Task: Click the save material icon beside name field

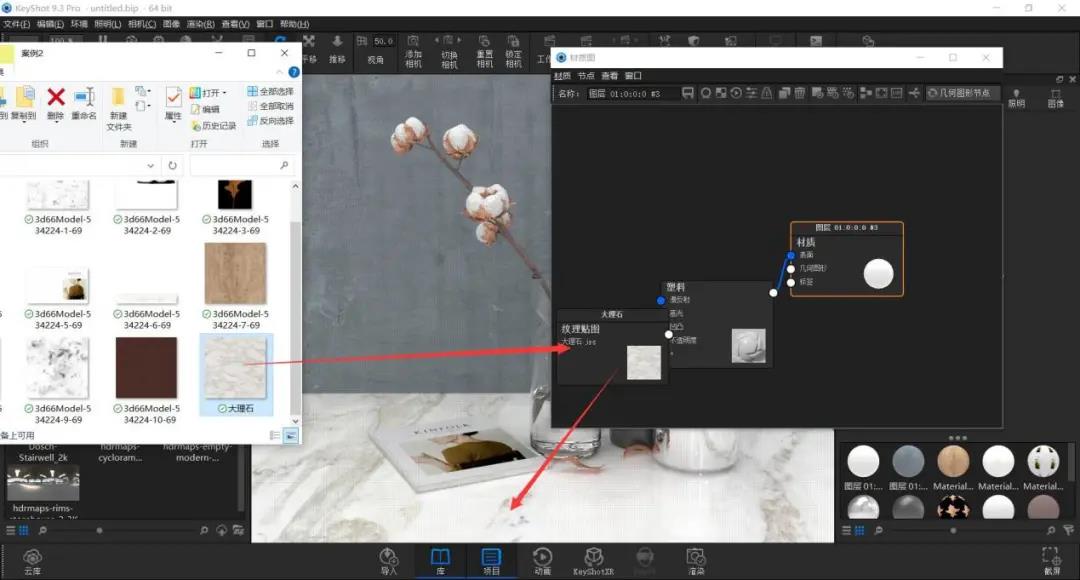Action: tap(687, 93)
